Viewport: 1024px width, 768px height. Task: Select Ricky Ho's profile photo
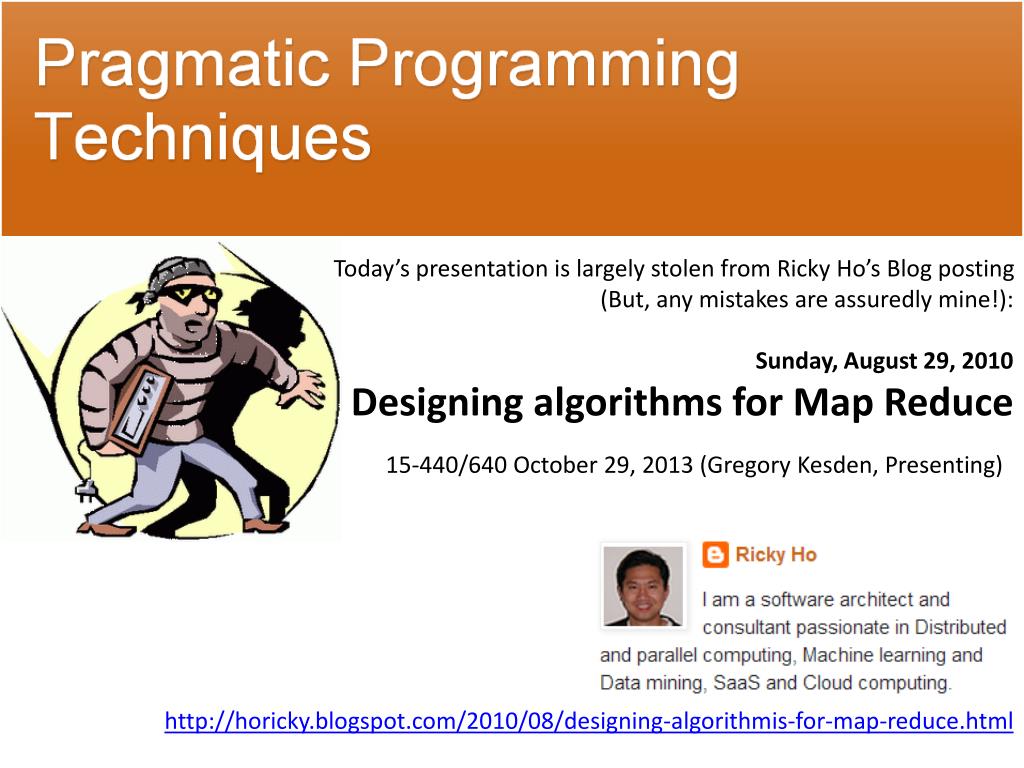643,586
